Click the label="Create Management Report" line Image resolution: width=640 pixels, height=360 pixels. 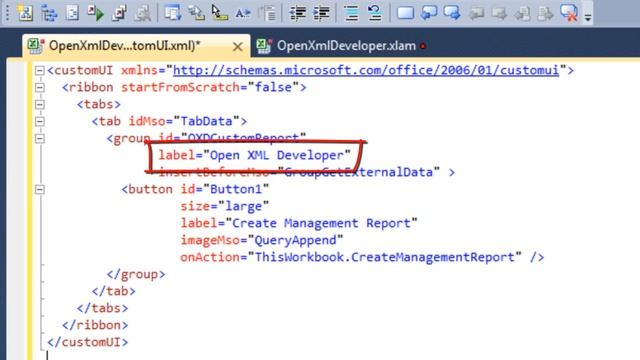click(299, 223)
